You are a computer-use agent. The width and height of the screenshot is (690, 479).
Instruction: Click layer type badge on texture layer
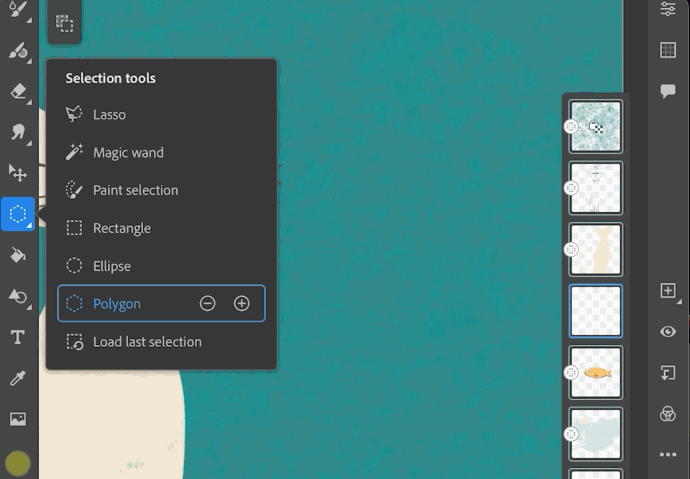(571, 127)
